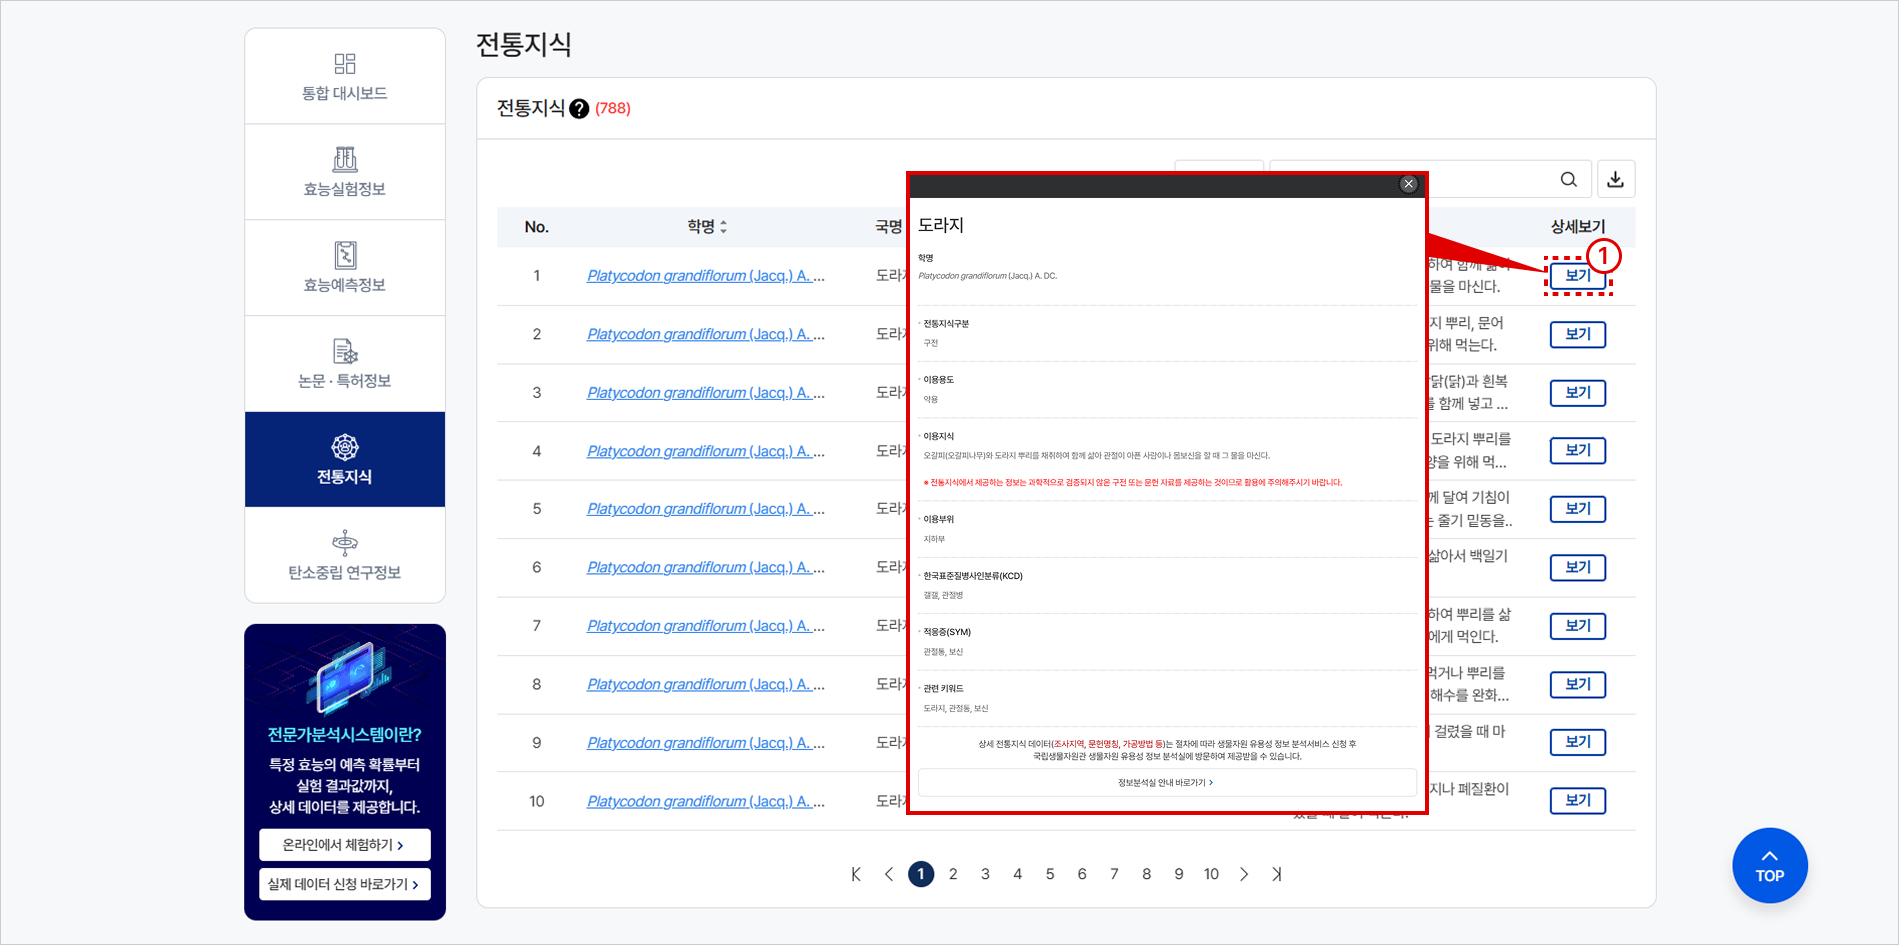Open the 통합 대시보드 dashboard icon

click(344, 65)
